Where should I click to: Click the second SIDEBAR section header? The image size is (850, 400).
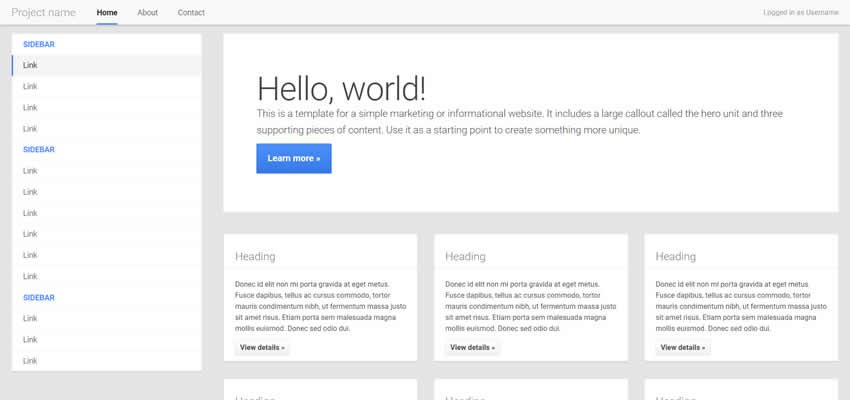coord(39,150)
